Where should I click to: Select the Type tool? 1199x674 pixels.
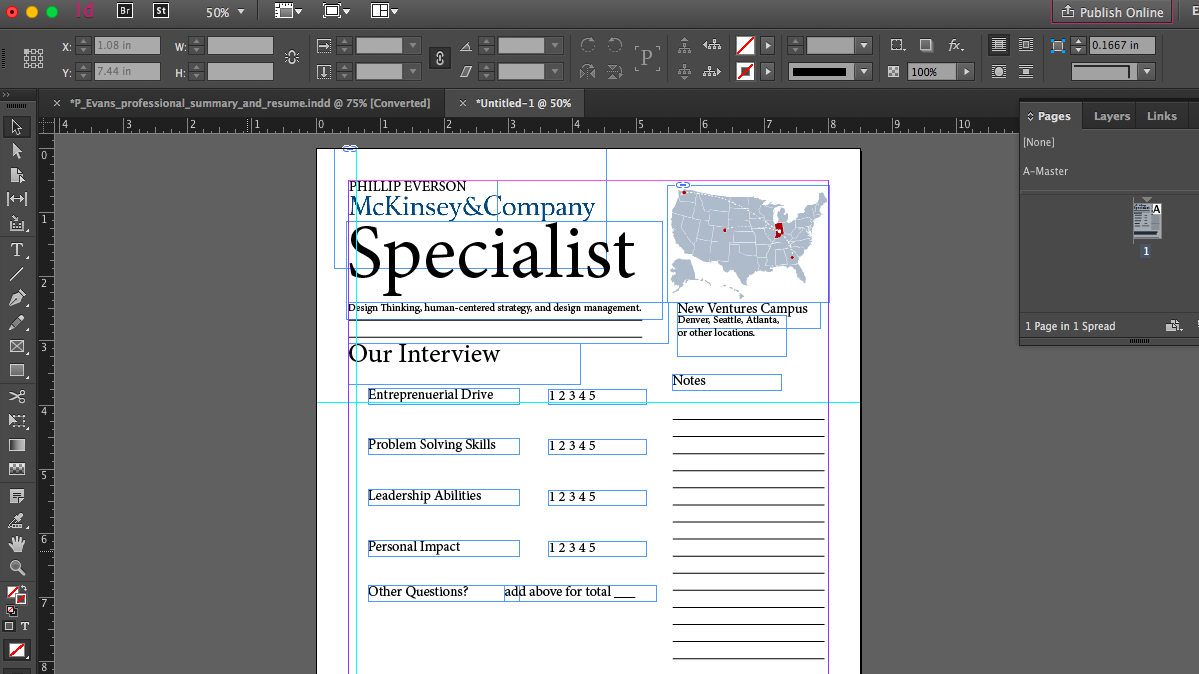click(x=16, y=250)
